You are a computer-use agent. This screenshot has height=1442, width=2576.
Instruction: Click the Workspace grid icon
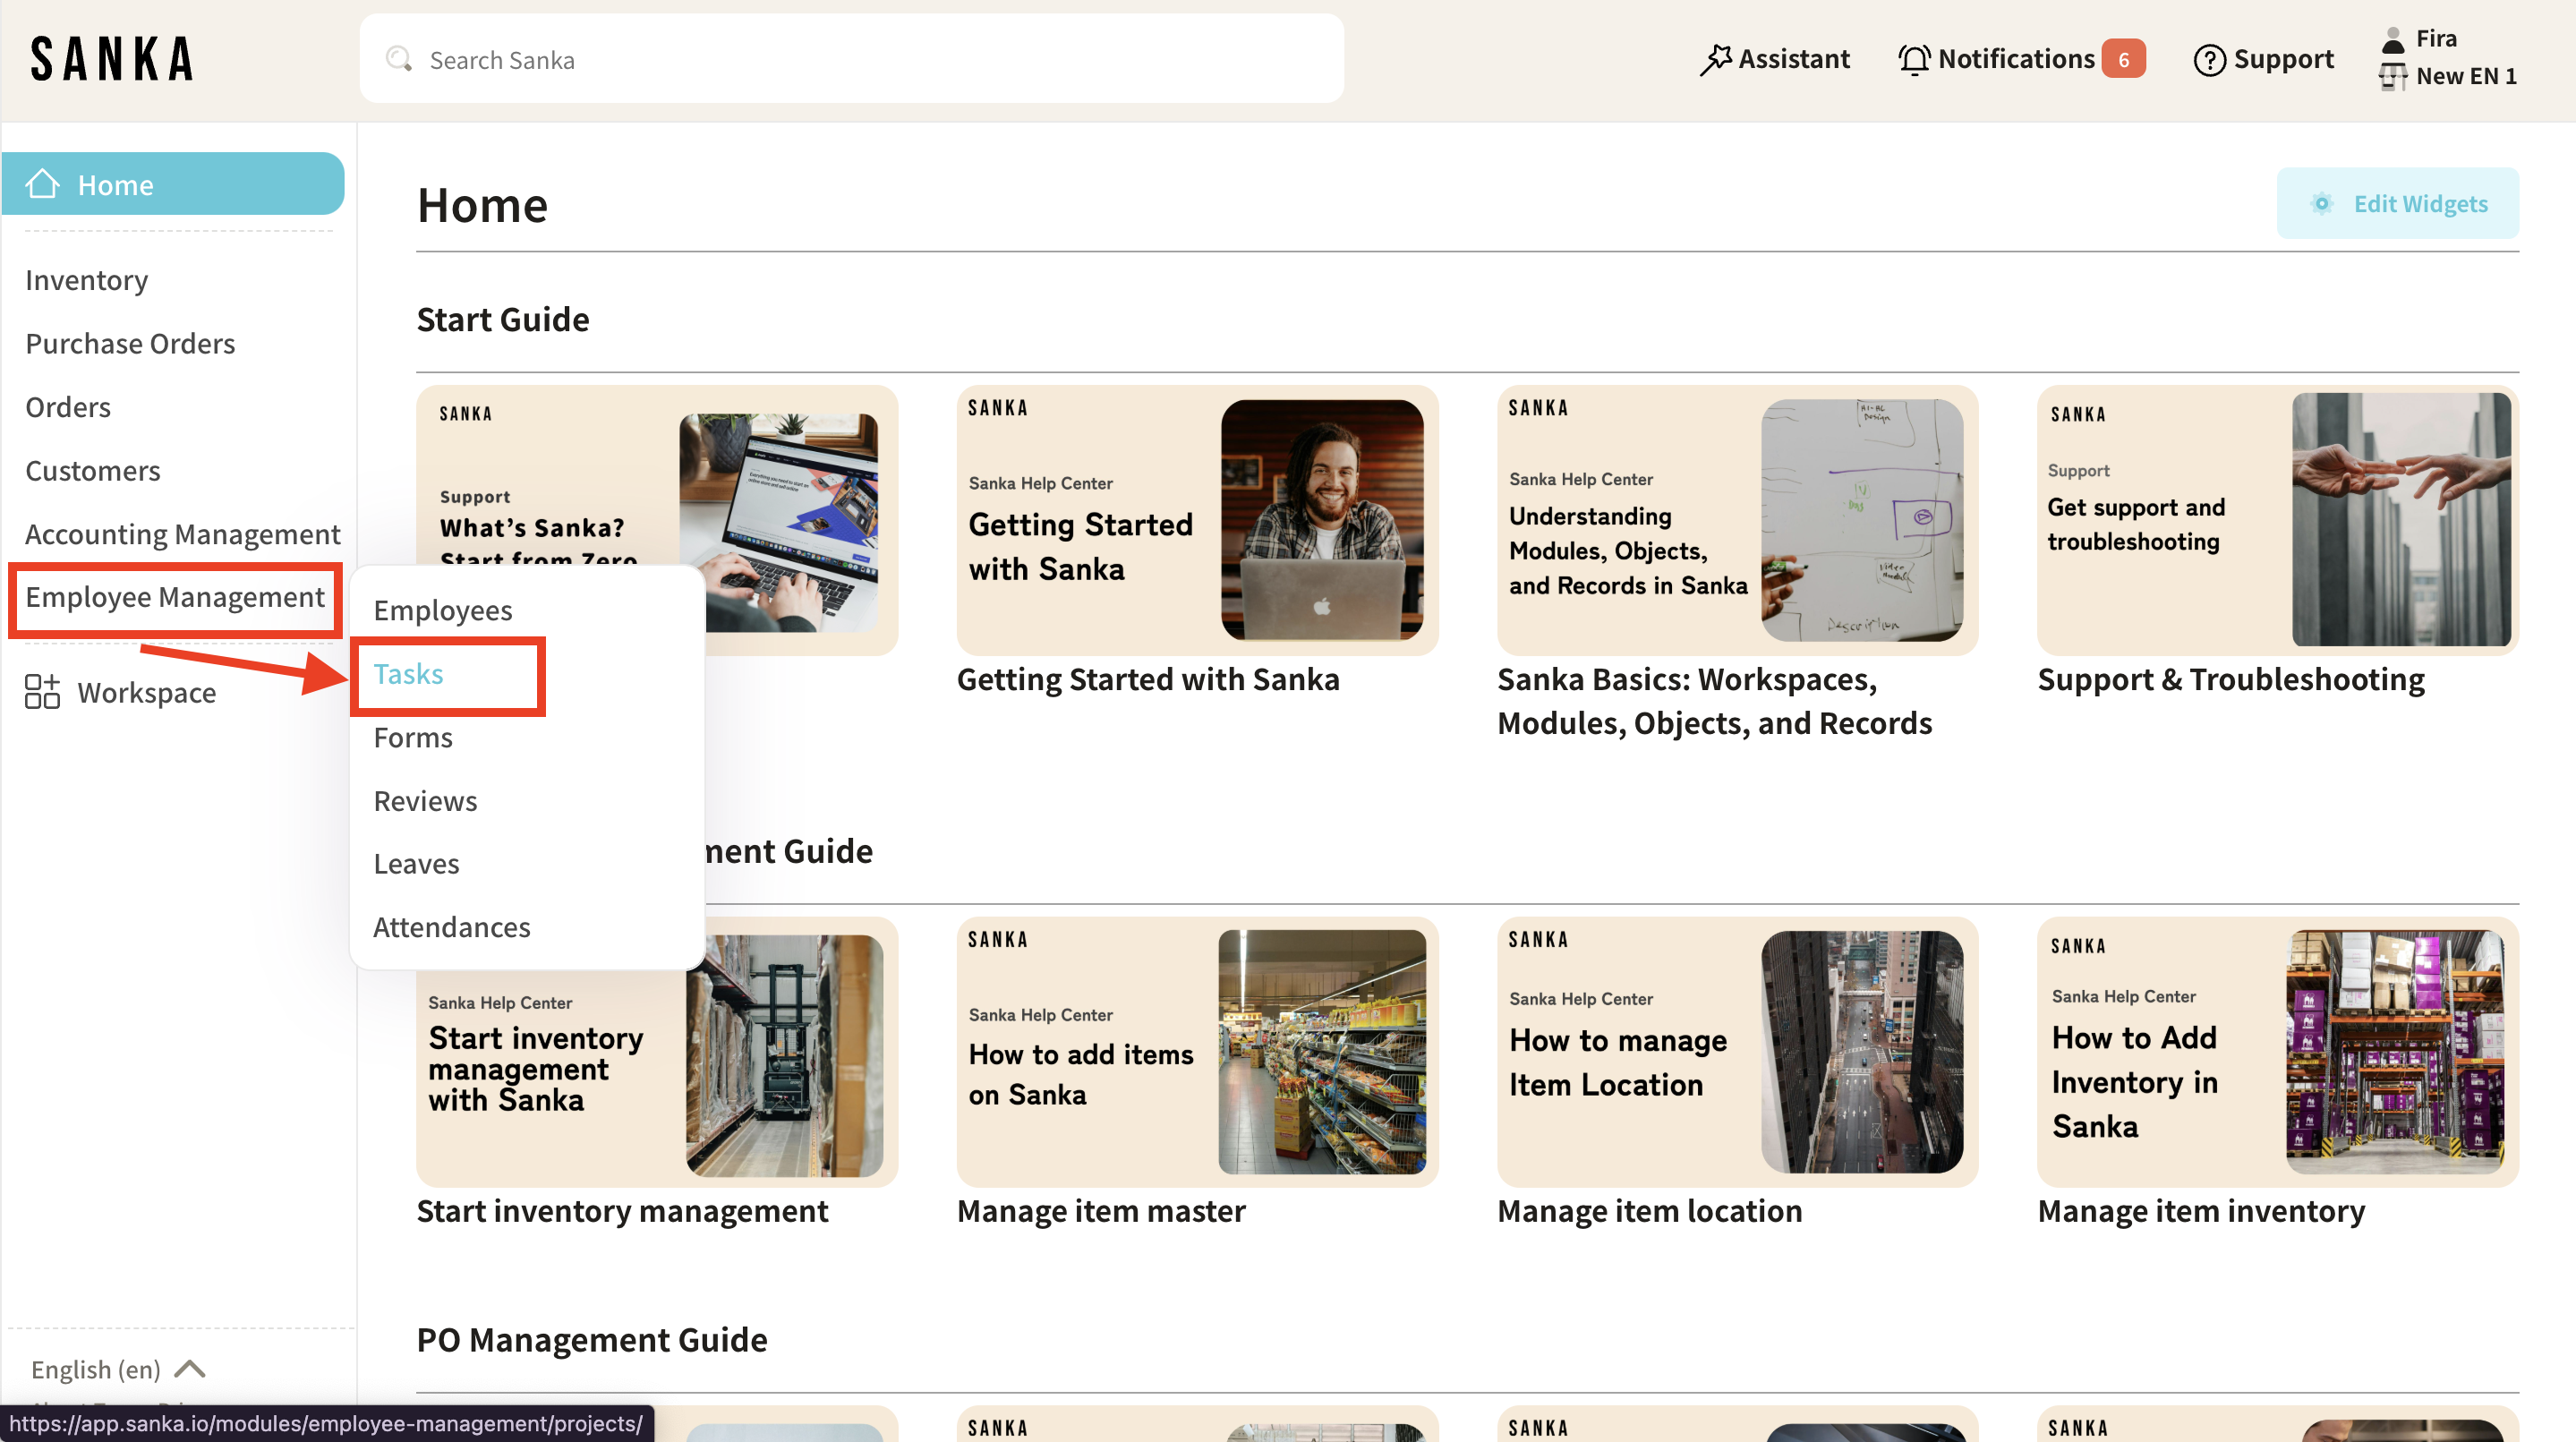tap(43, 692)
